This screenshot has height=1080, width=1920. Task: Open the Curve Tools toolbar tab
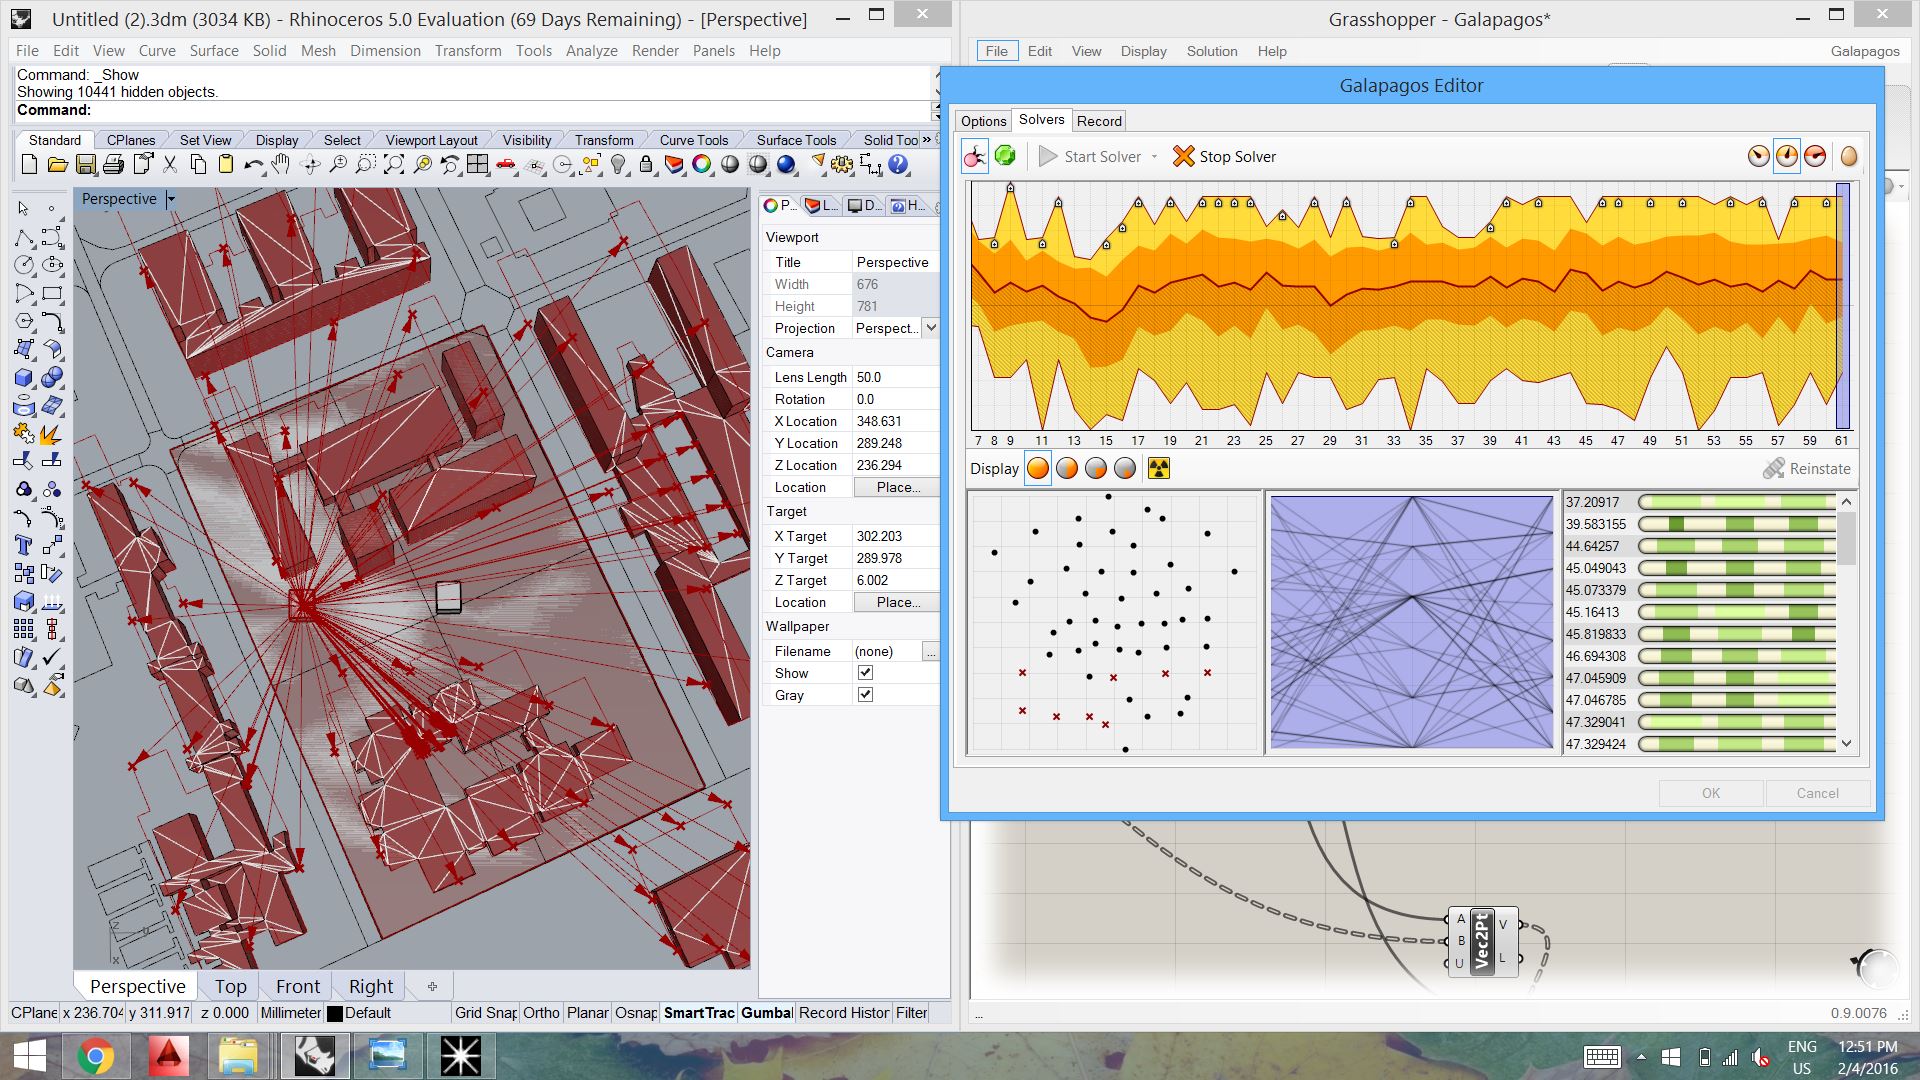pos(693,140)
